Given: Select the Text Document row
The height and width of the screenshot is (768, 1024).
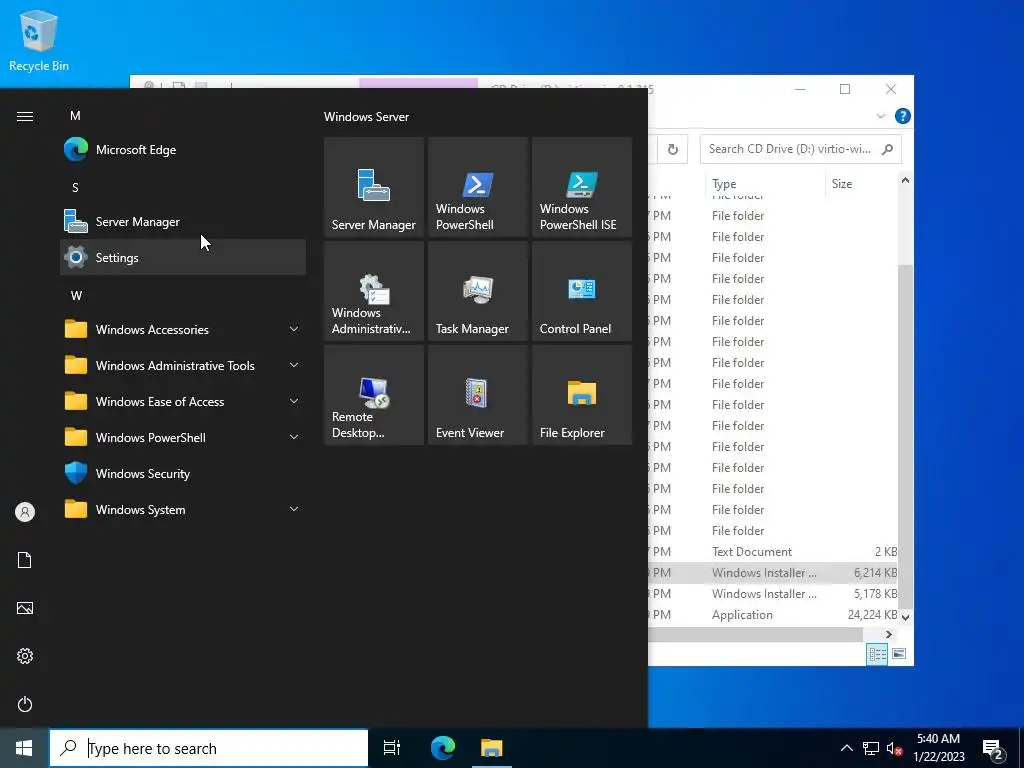Looking at the screenshot, I should [774, 552].
